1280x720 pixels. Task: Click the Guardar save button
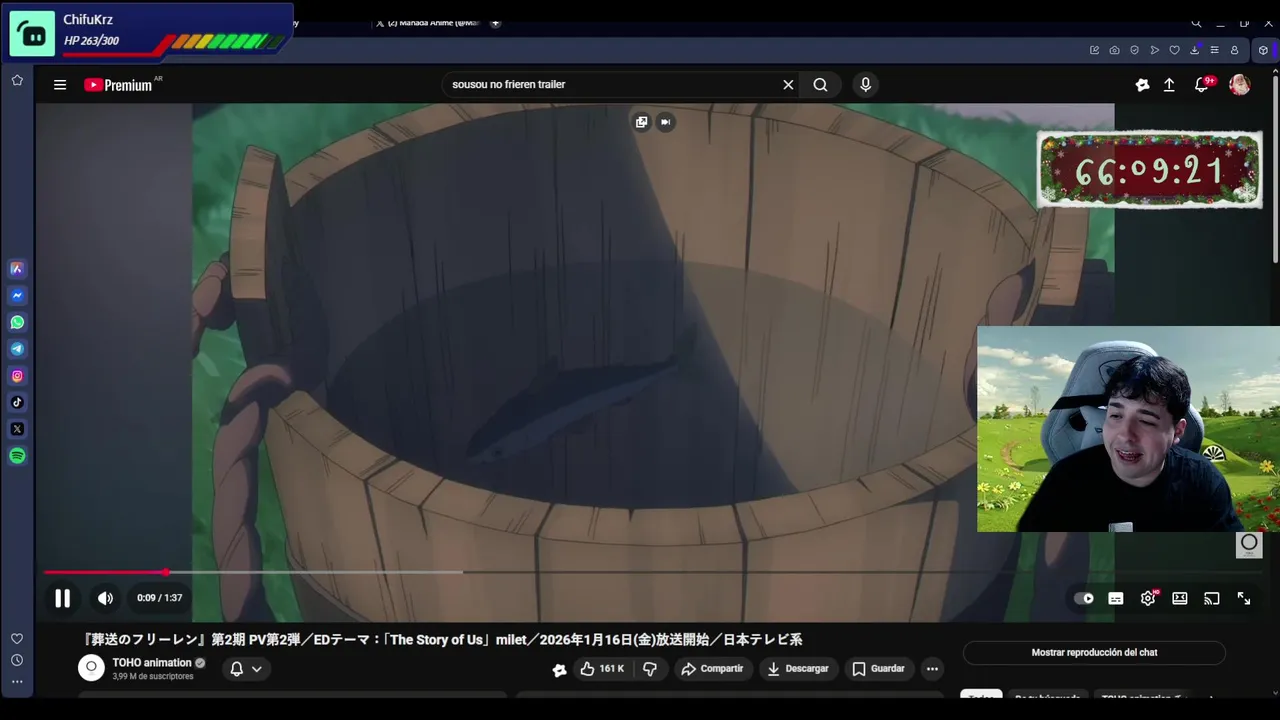(x=878, y=669)
